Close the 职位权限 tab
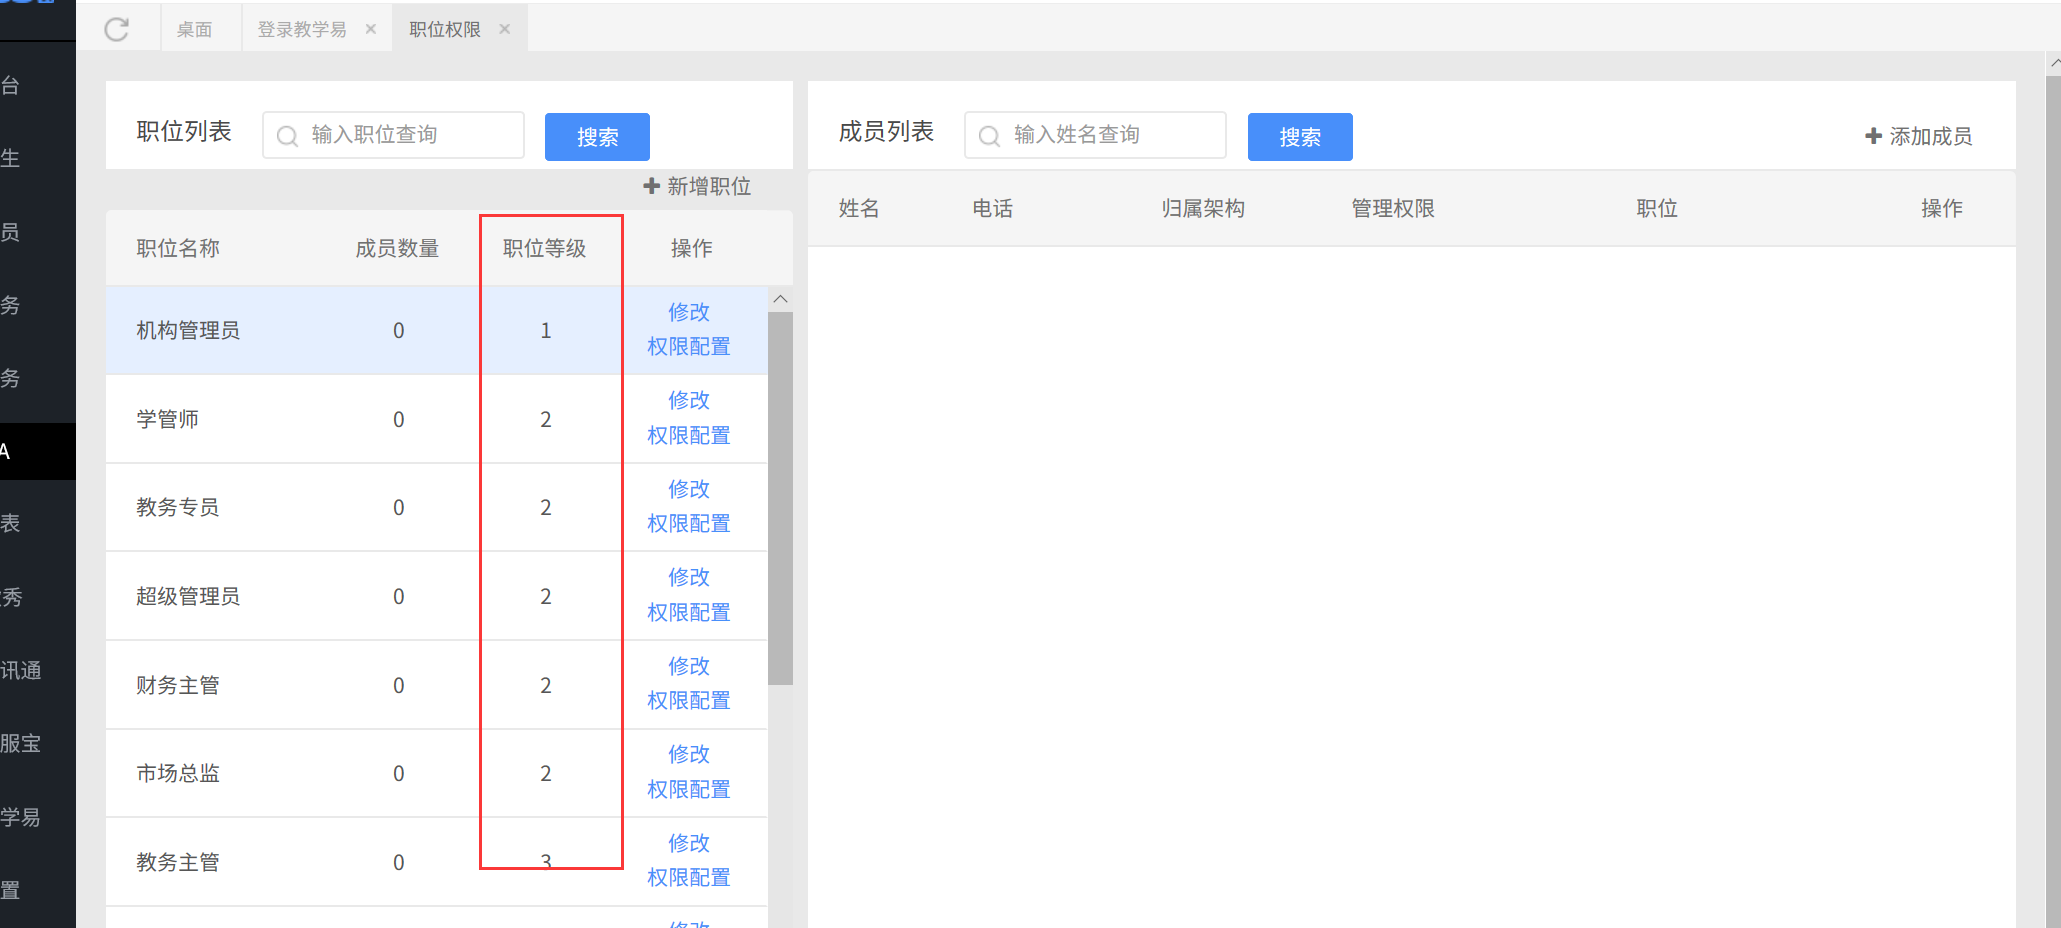 505,29
